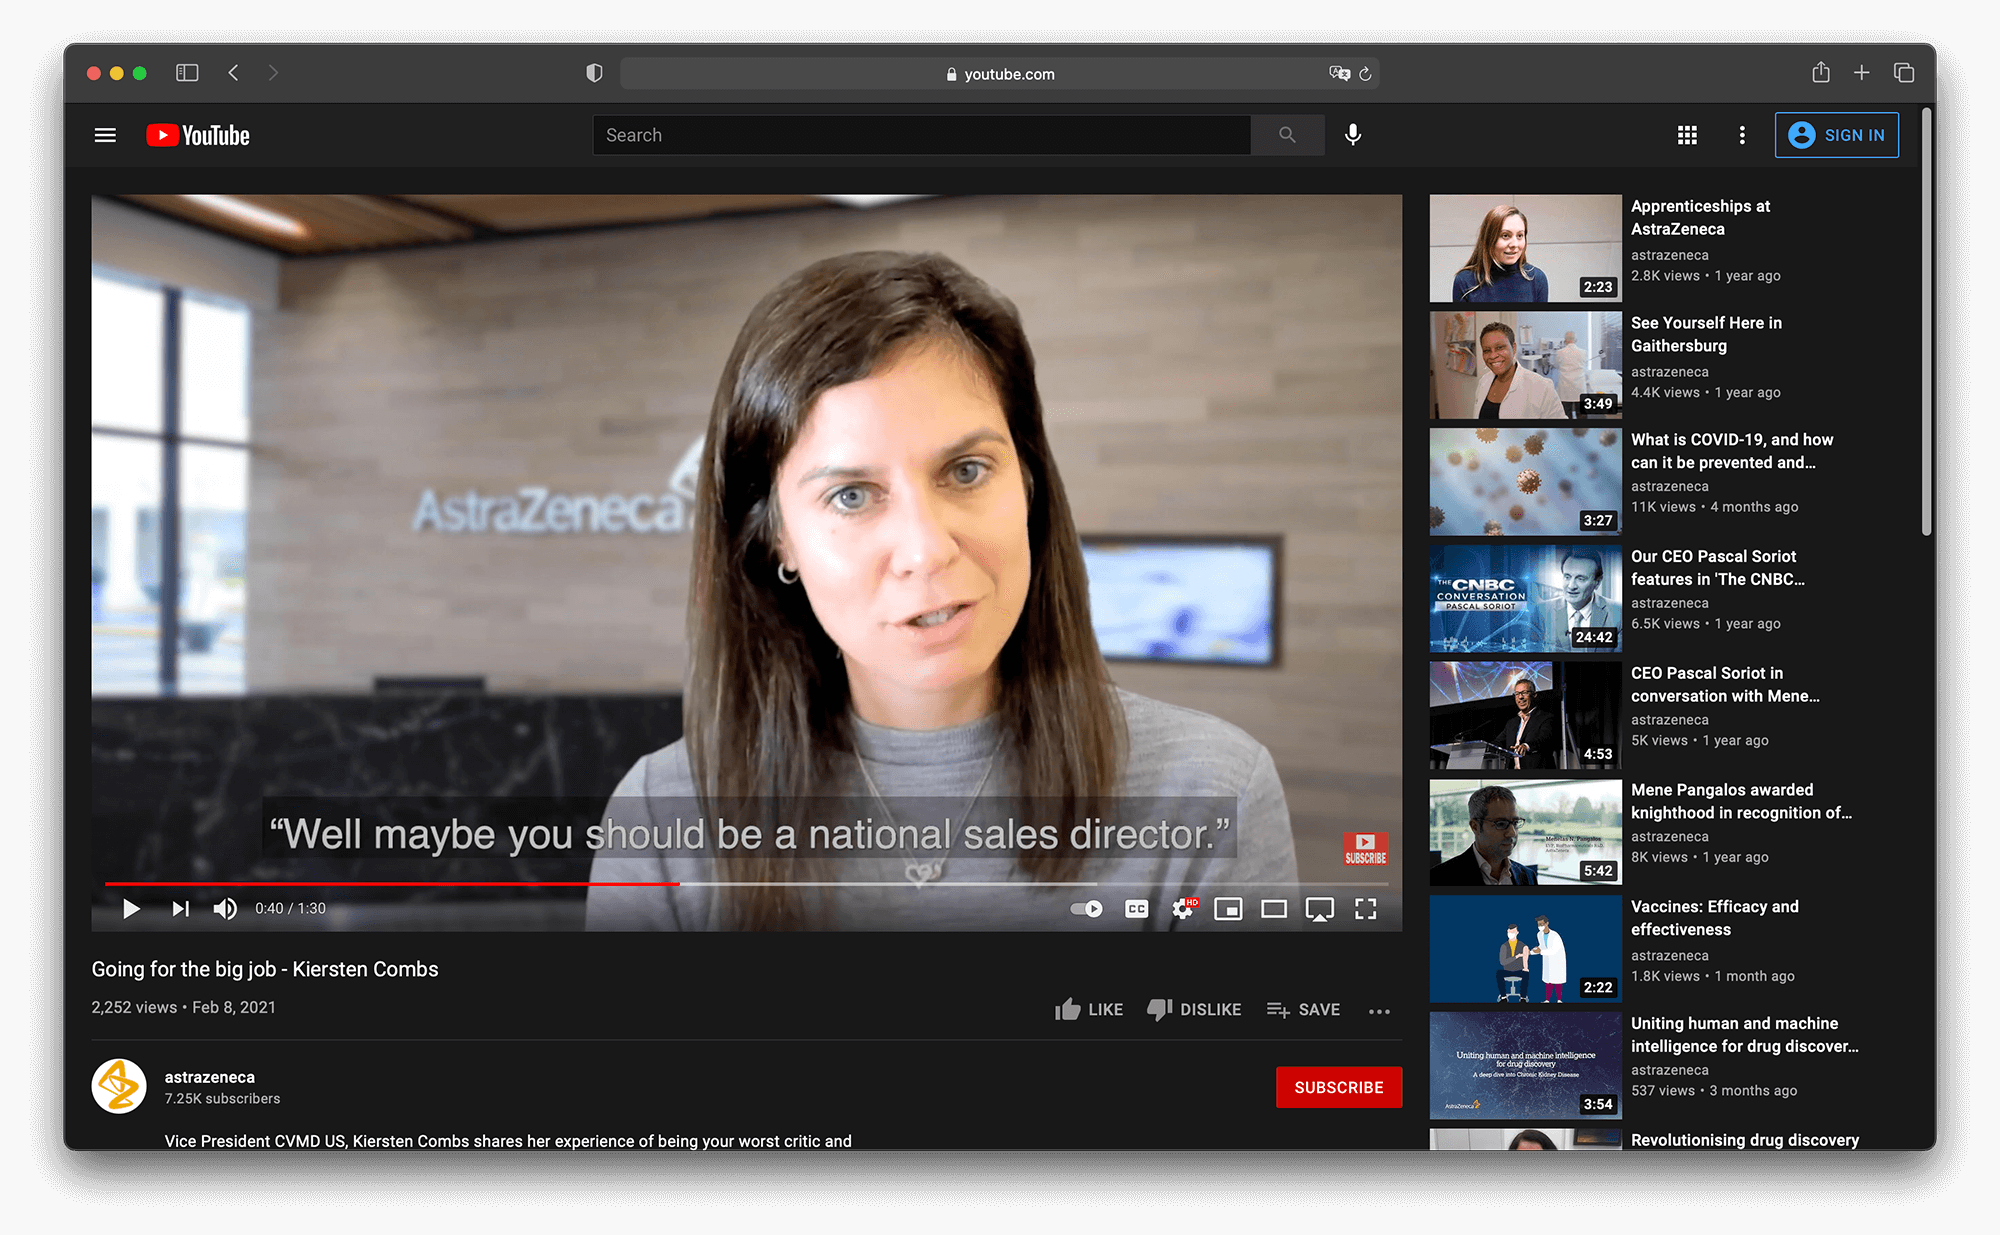
Task: Click AirPlay icon in player controls
Action: (x=1319, y=908)
